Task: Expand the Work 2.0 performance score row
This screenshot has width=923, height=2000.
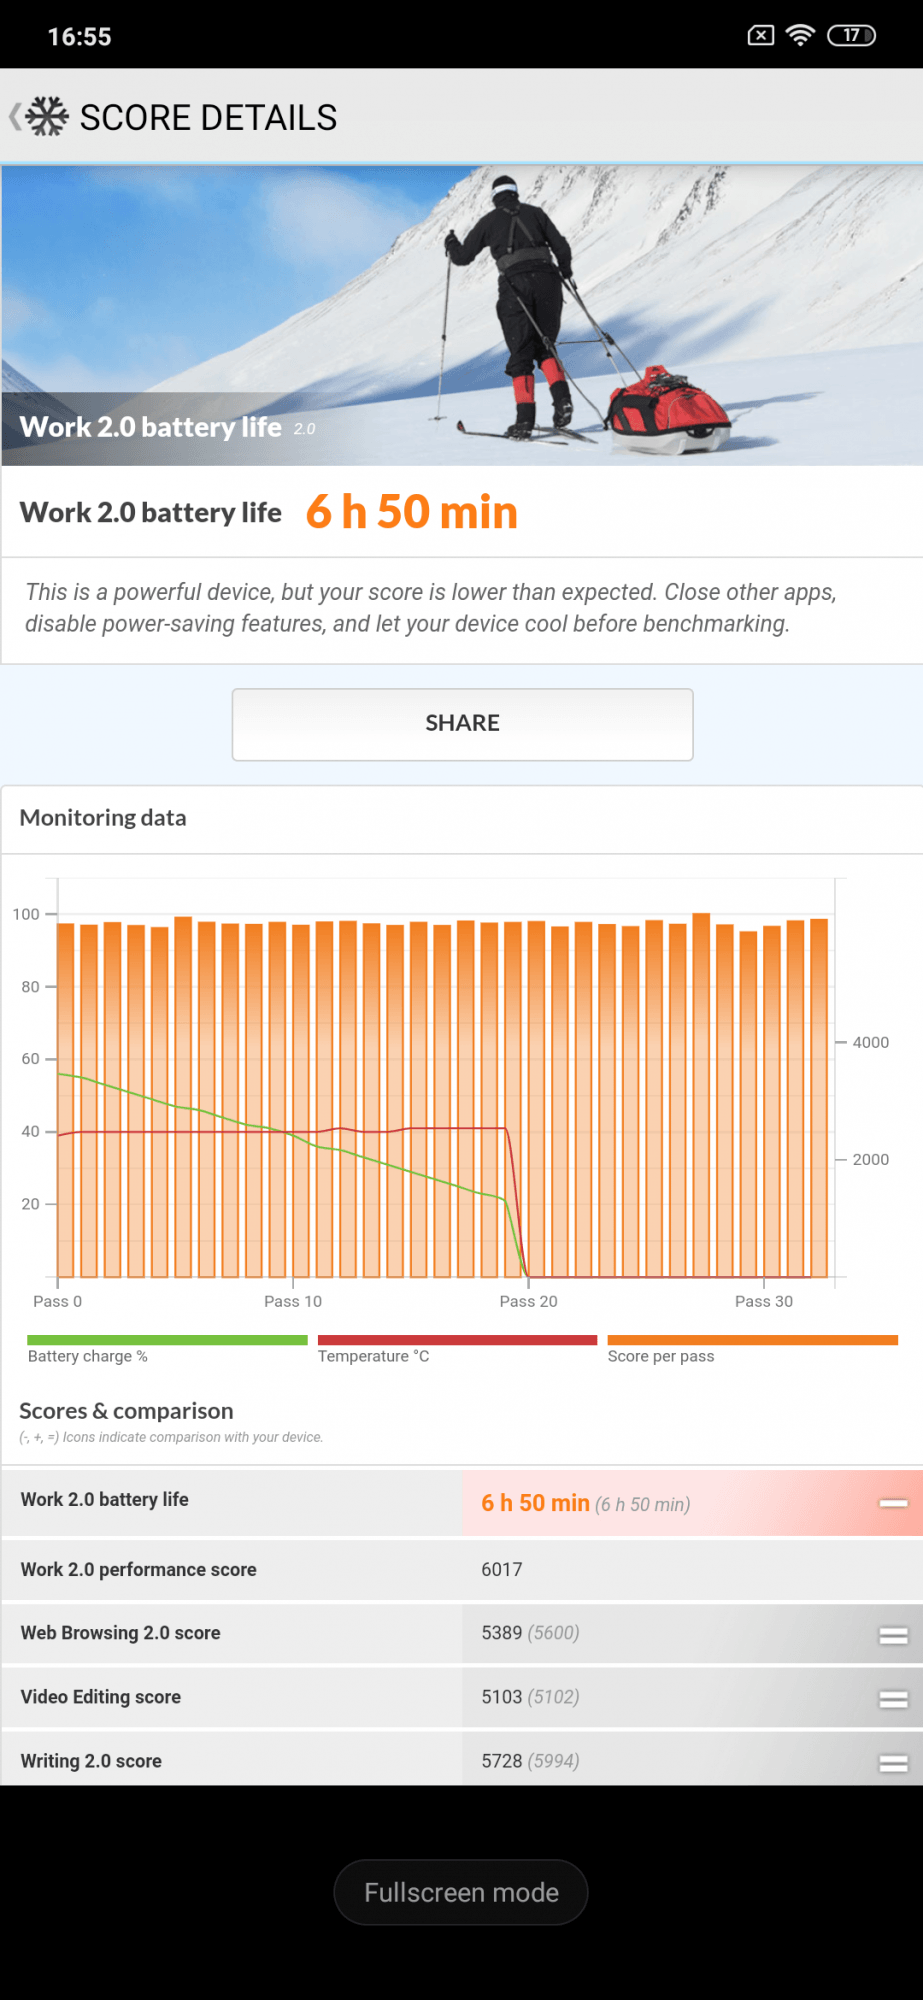Action: (230, 1570)
